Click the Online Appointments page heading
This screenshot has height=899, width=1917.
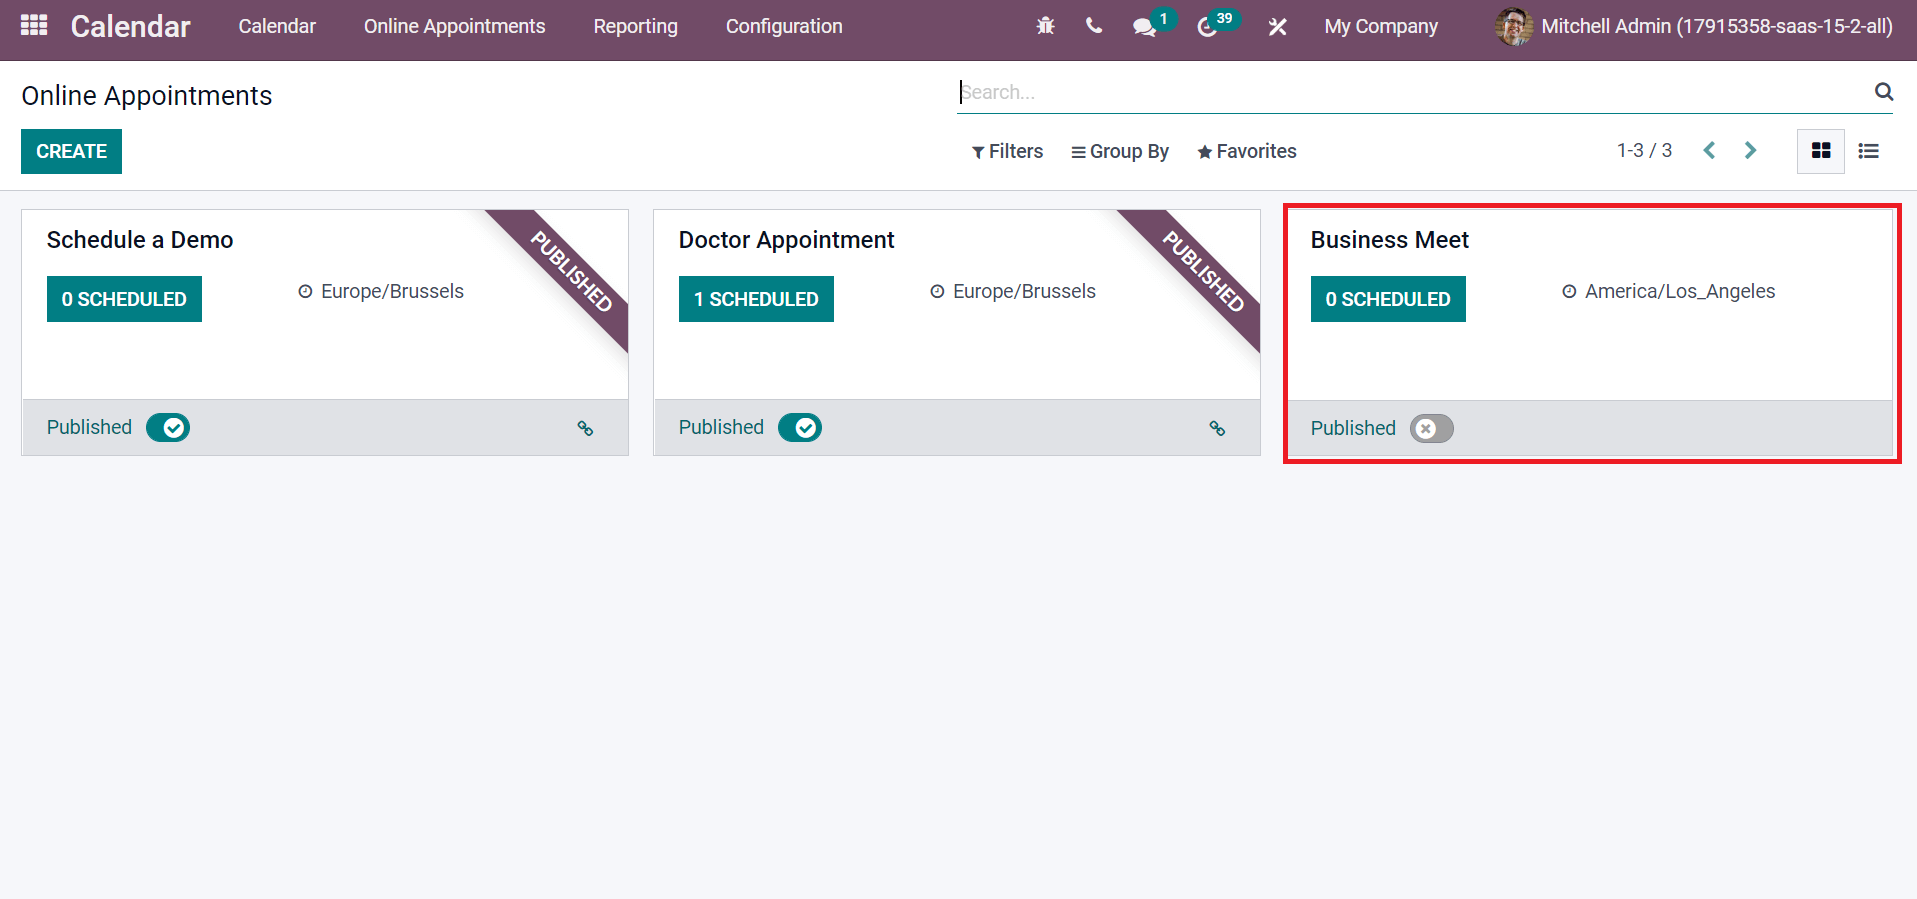147,96
